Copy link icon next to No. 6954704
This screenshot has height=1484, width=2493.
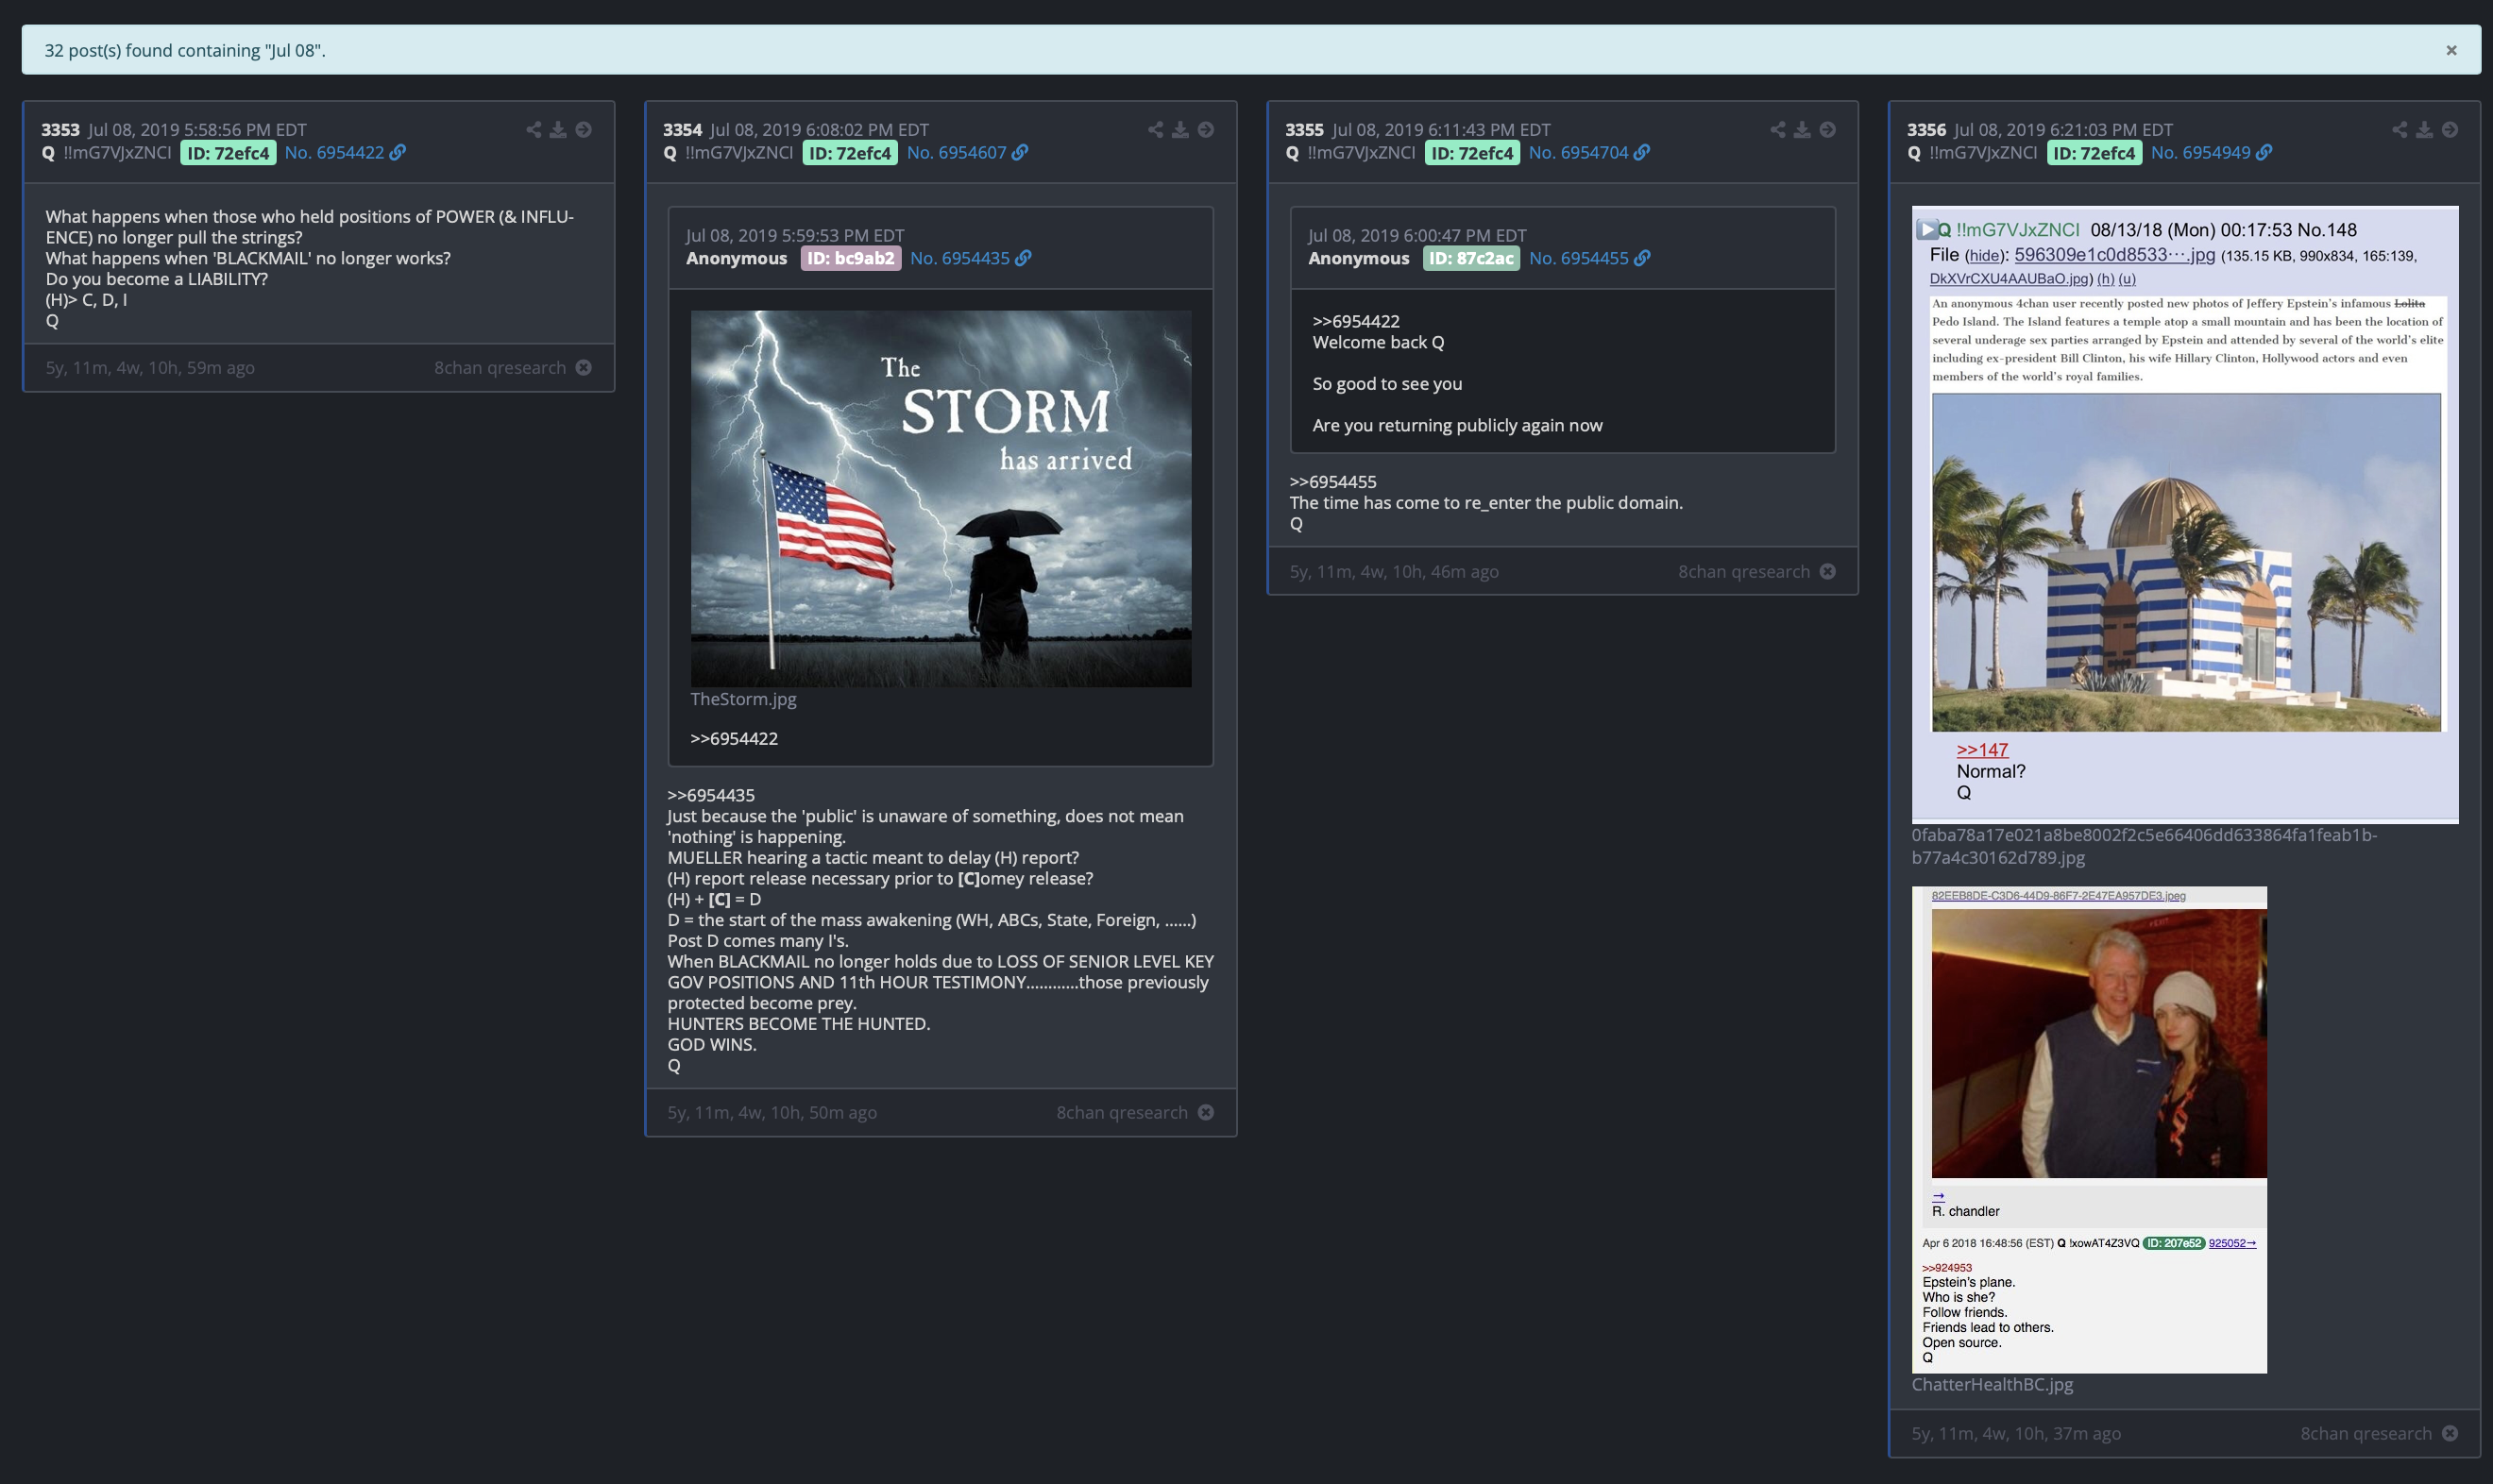[x=1642, y=152]
